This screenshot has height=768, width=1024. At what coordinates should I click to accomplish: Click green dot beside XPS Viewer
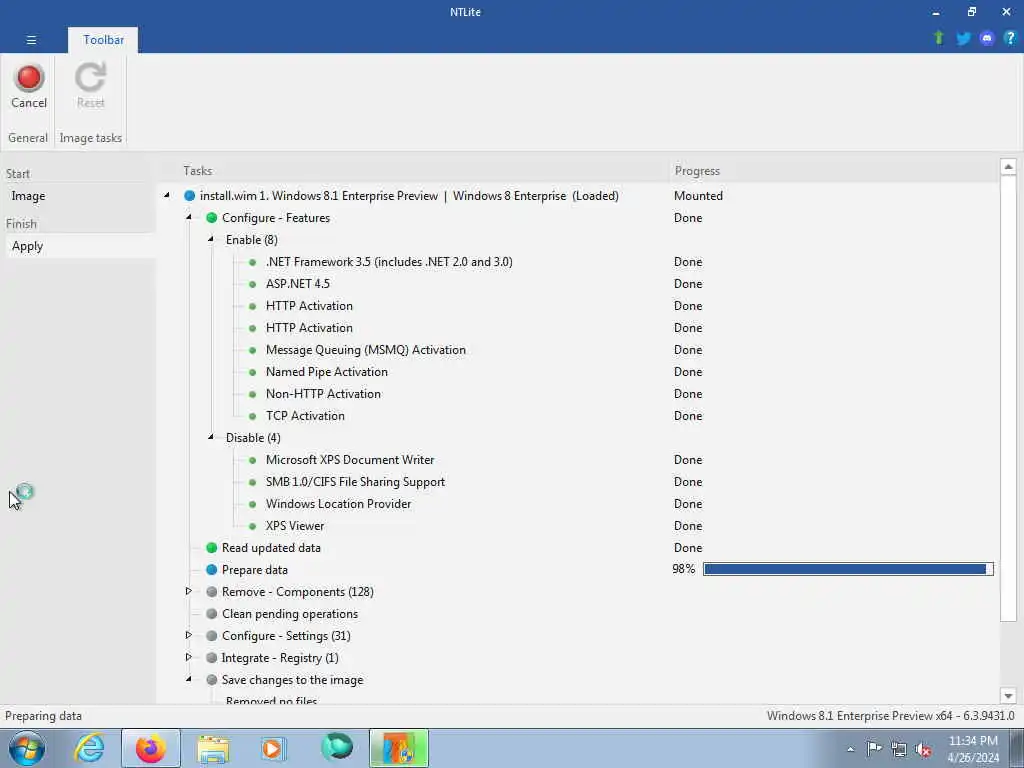(253, 526)
